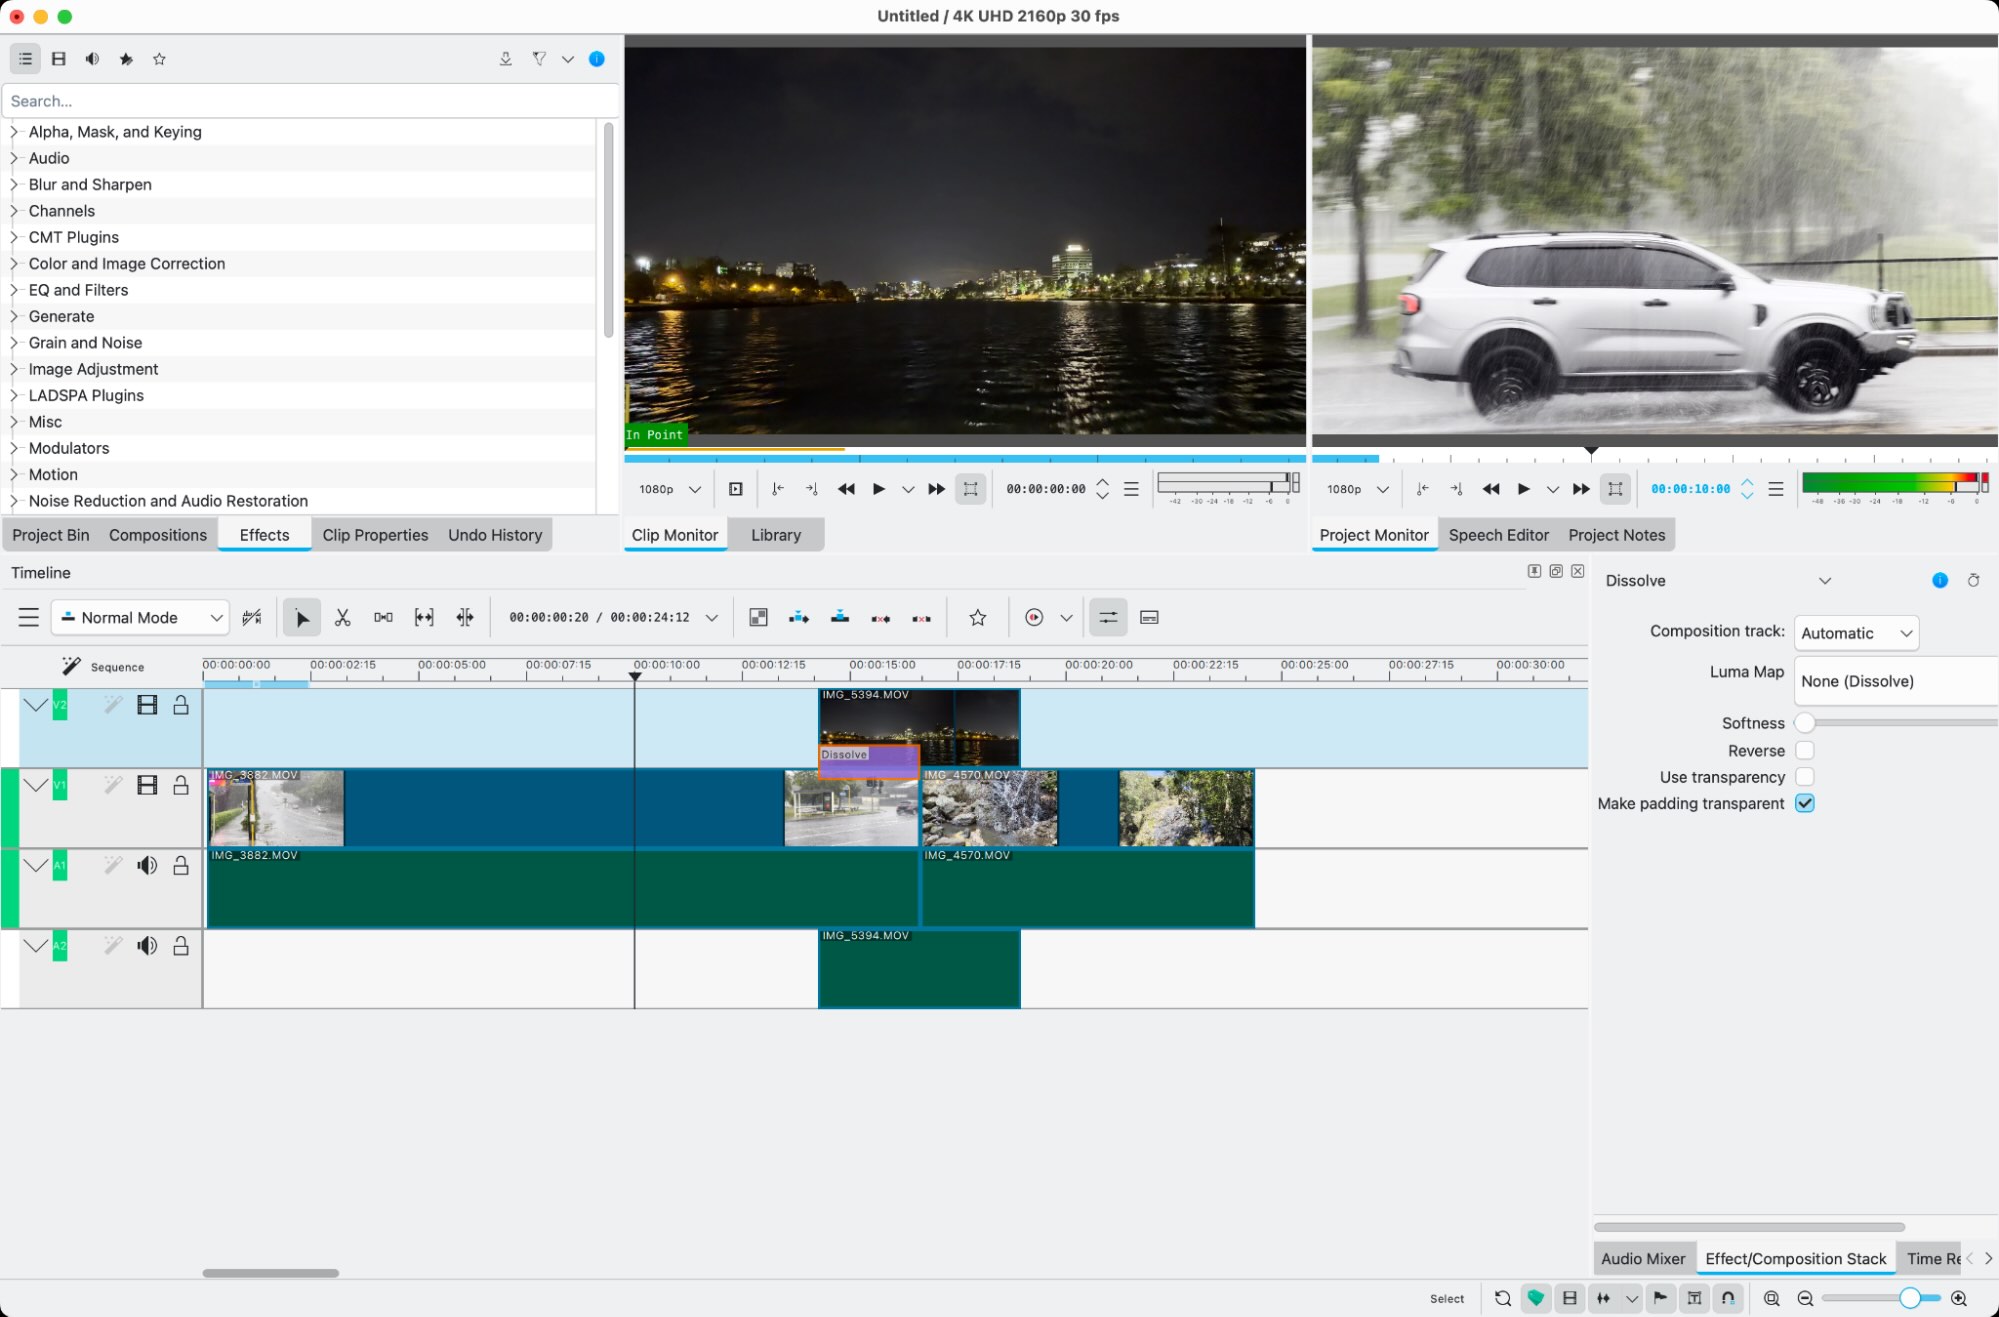Screen dimensions: 1999x1317
Task: Rewind in the project monitor
Action: [1490, 489]
